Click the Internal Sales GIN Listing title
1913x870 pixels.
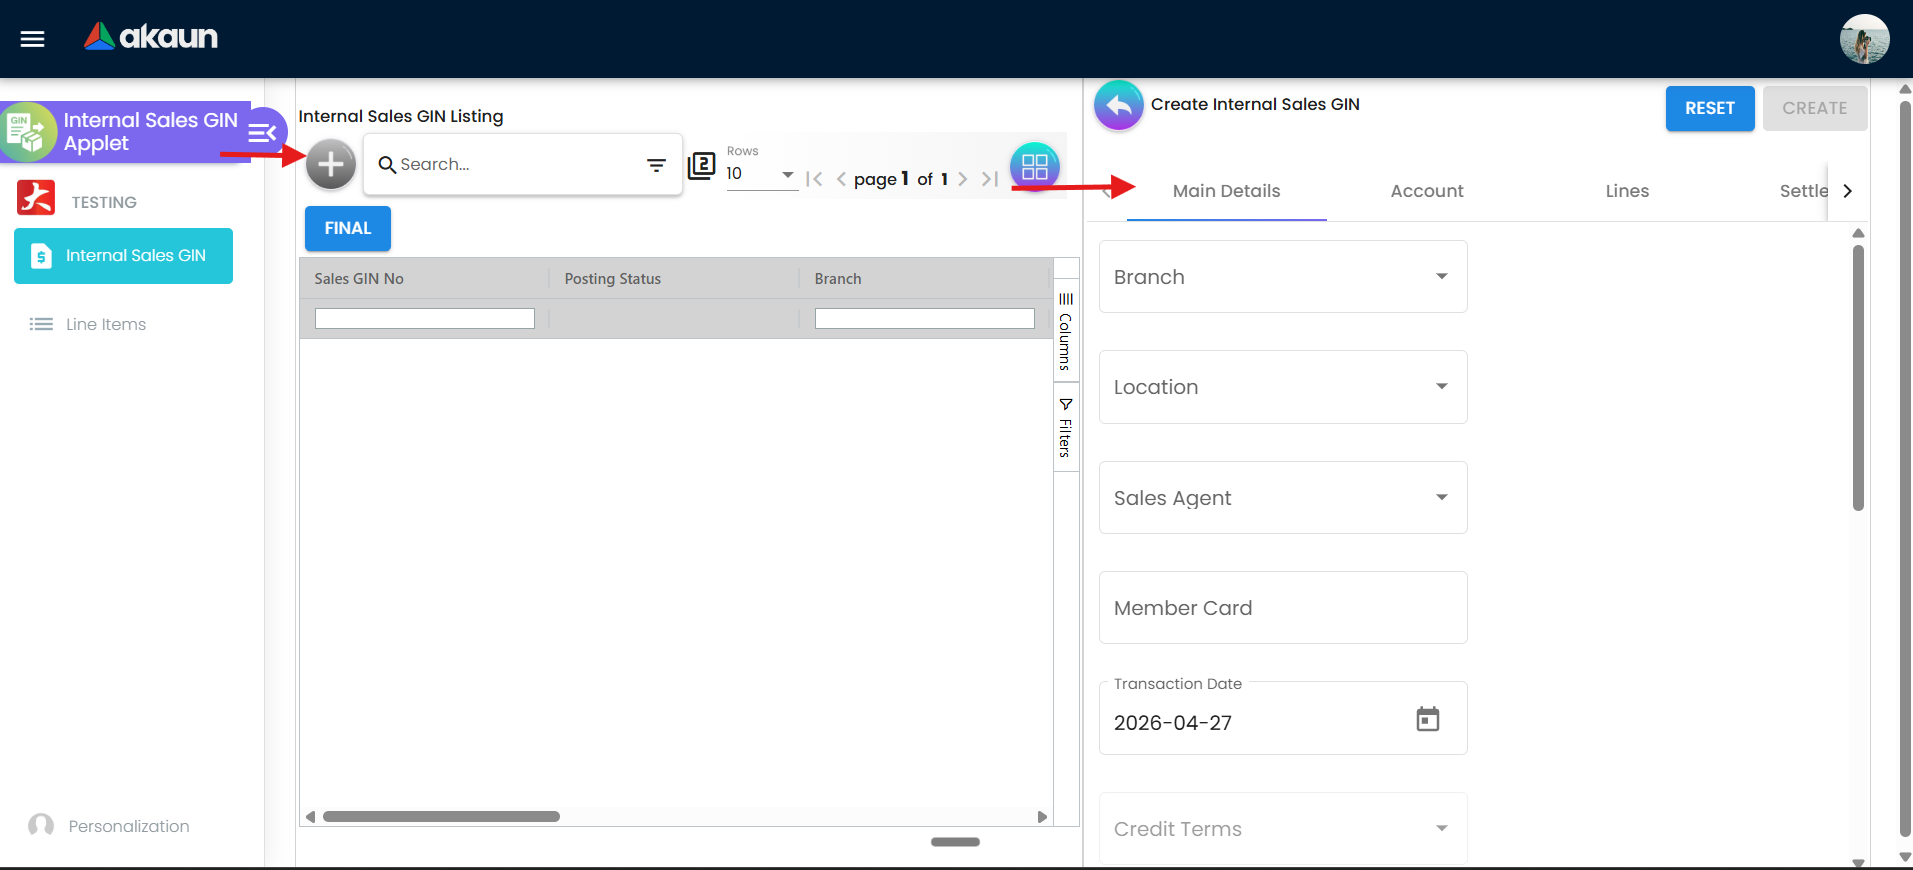point(401,116)
